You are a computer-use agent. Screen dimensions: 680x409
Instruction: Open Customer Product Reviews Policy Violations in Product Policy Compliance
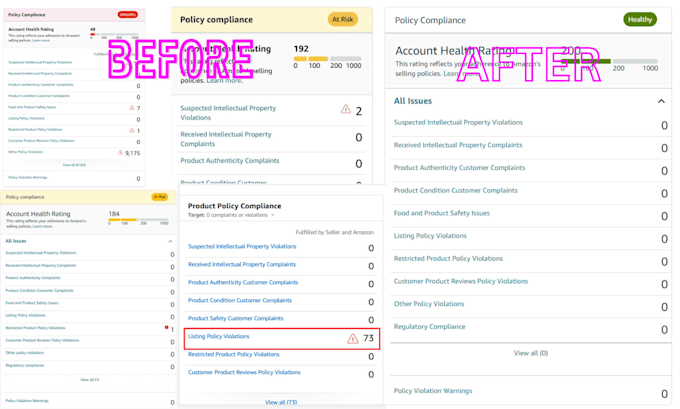[244, 372]
